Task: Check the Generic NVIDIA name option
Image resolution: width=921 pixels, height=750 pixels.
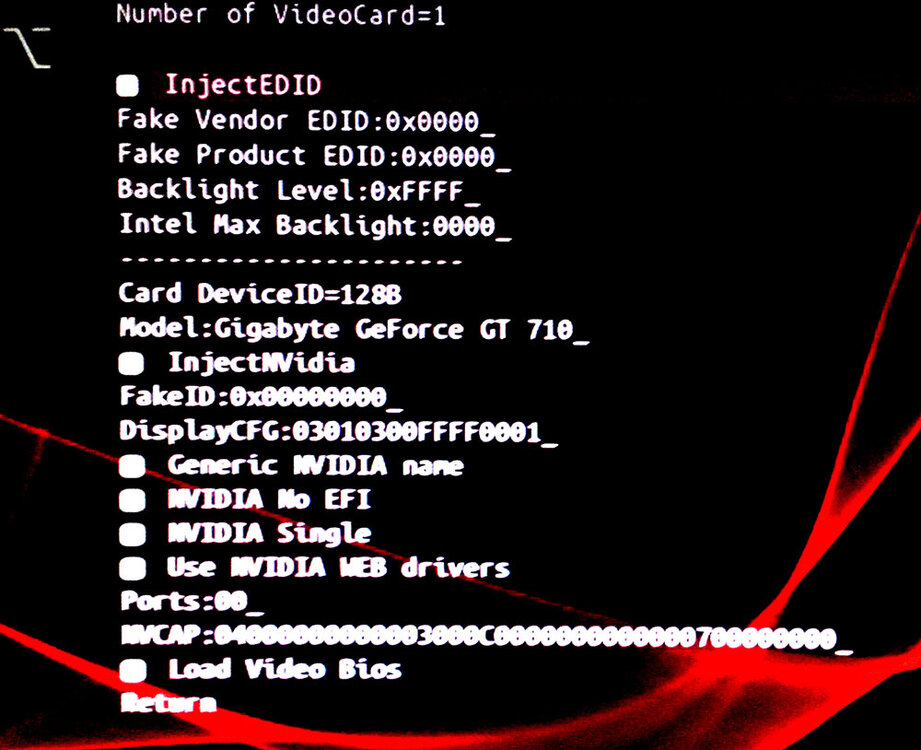Action: [132, 467]
